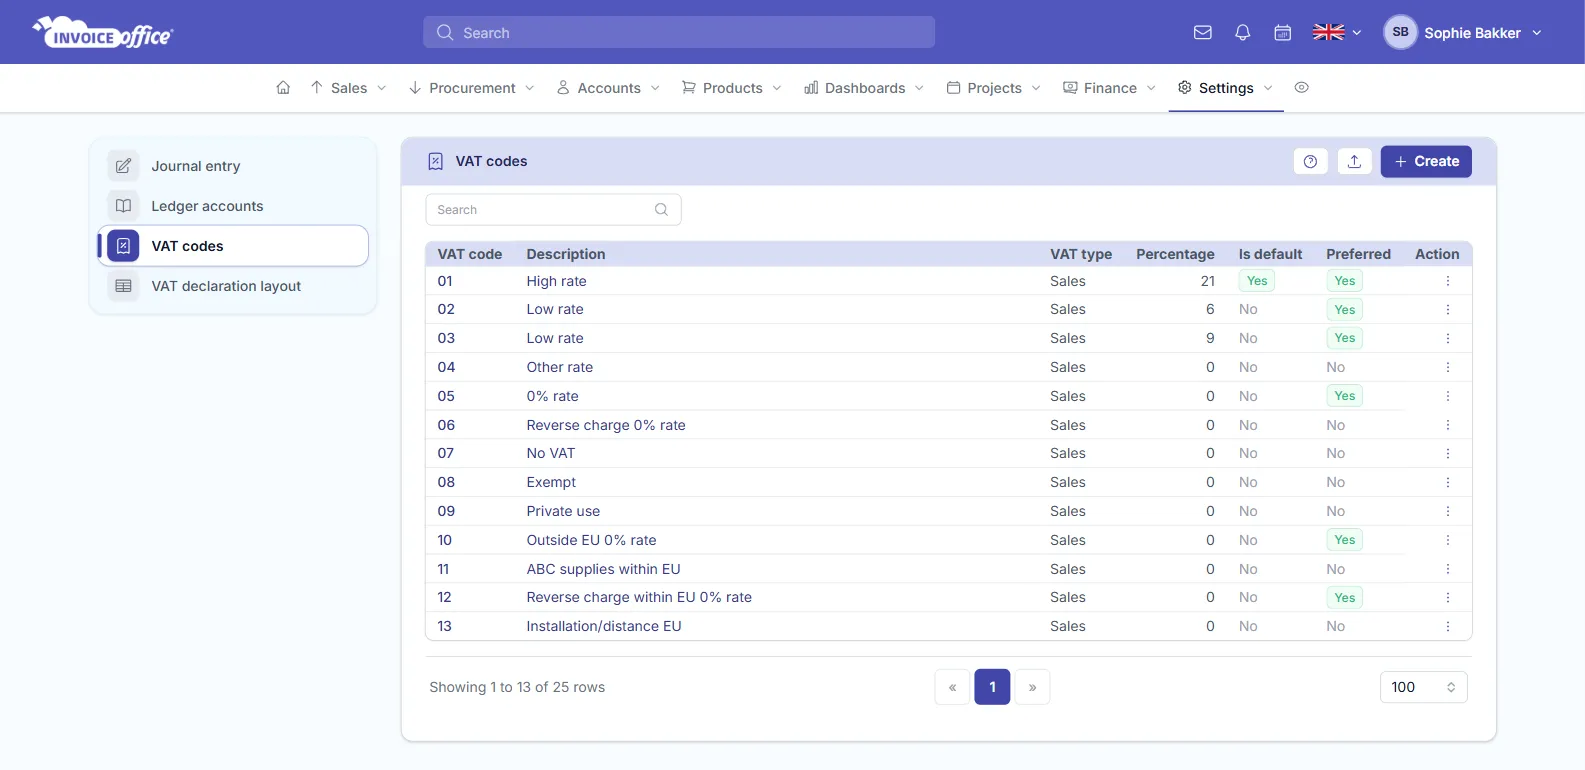Click the Journal entry pencil icon
Screen dimensions: 1585x770
click(123, 166)
